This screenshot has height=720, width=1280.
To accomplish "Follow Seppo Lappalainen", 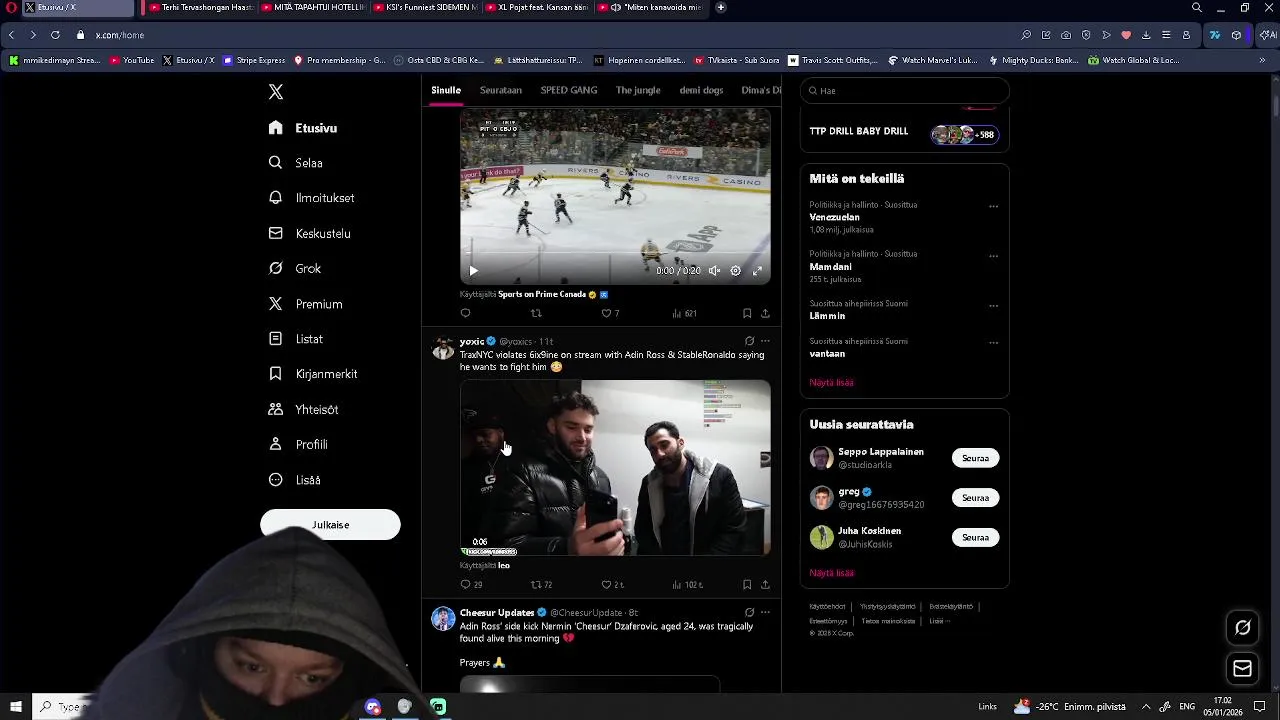I will tap(975, 458).
